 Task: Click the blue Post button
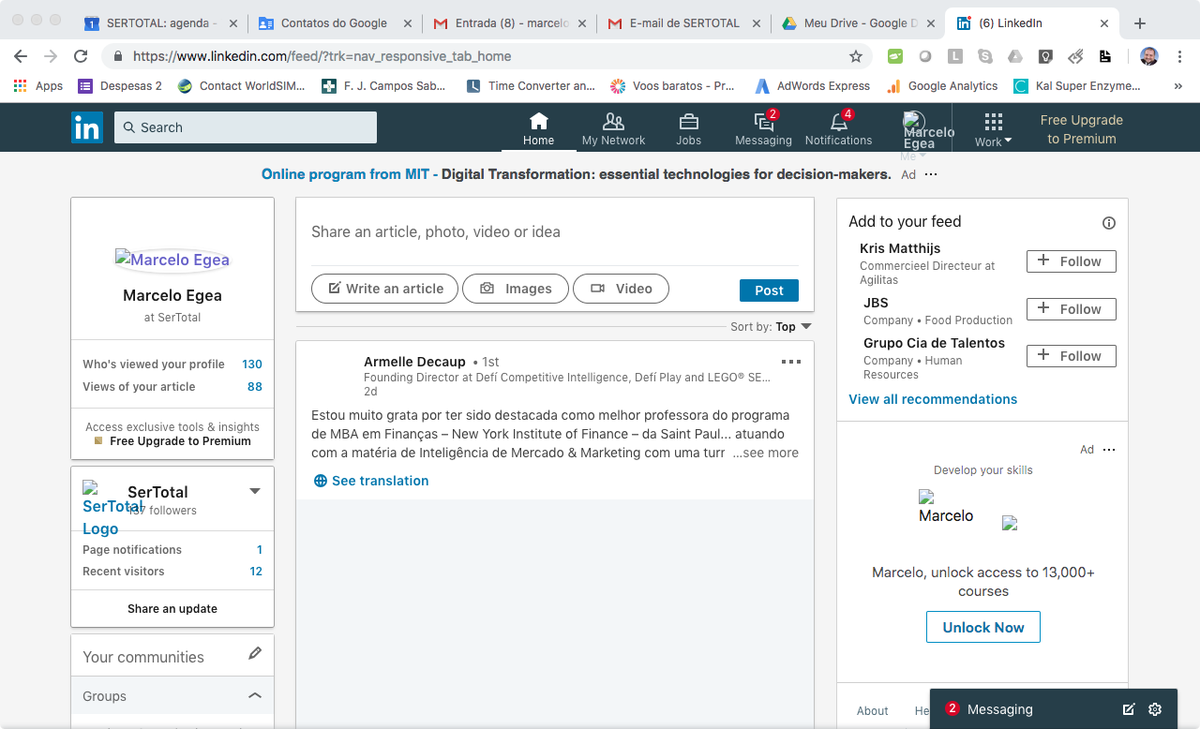[x=769, y=290]
